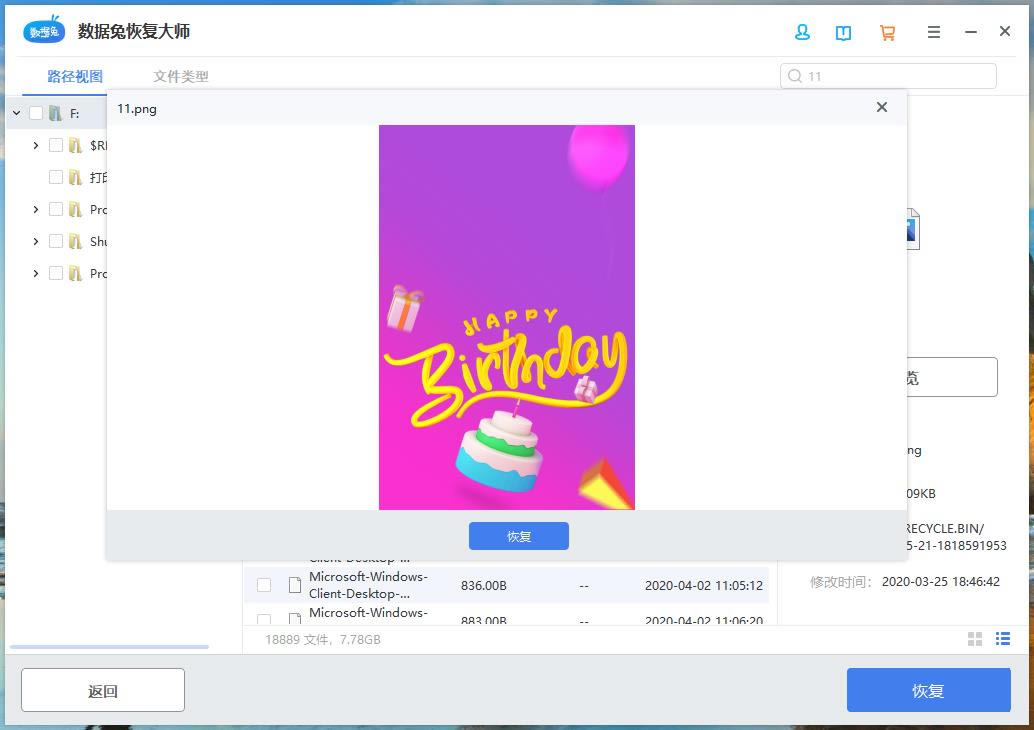
Task: Switch to list view layout
Action: (x=1002, y=639)
